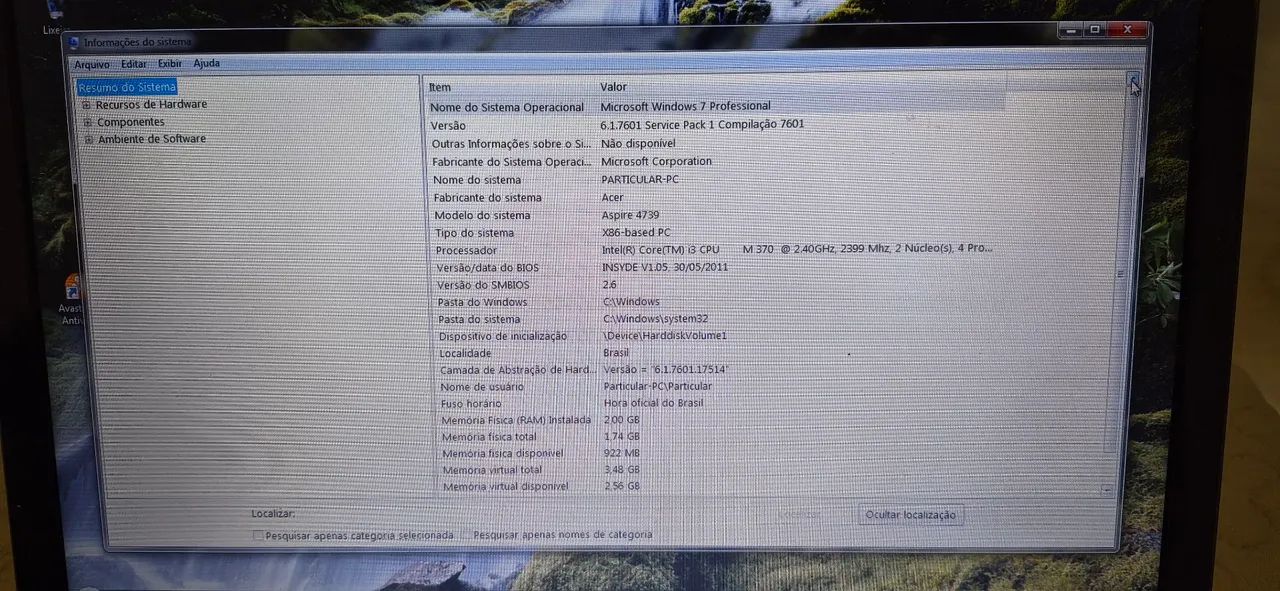
Task: Click the value INSYDE V1.05, 30/05/2011
Action: (x=665, y=268)
